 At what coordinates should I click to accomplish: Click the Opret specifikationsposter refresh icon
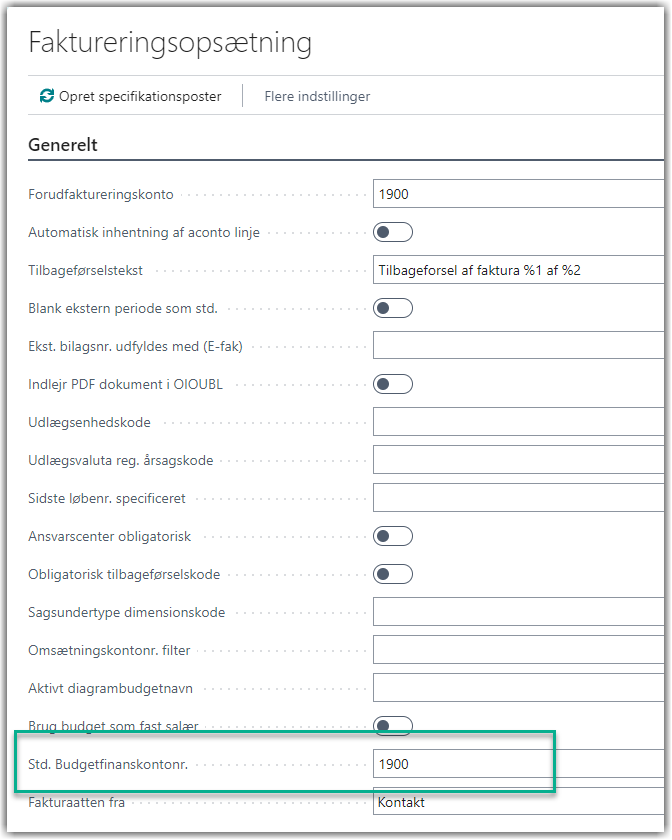point(47,96)
